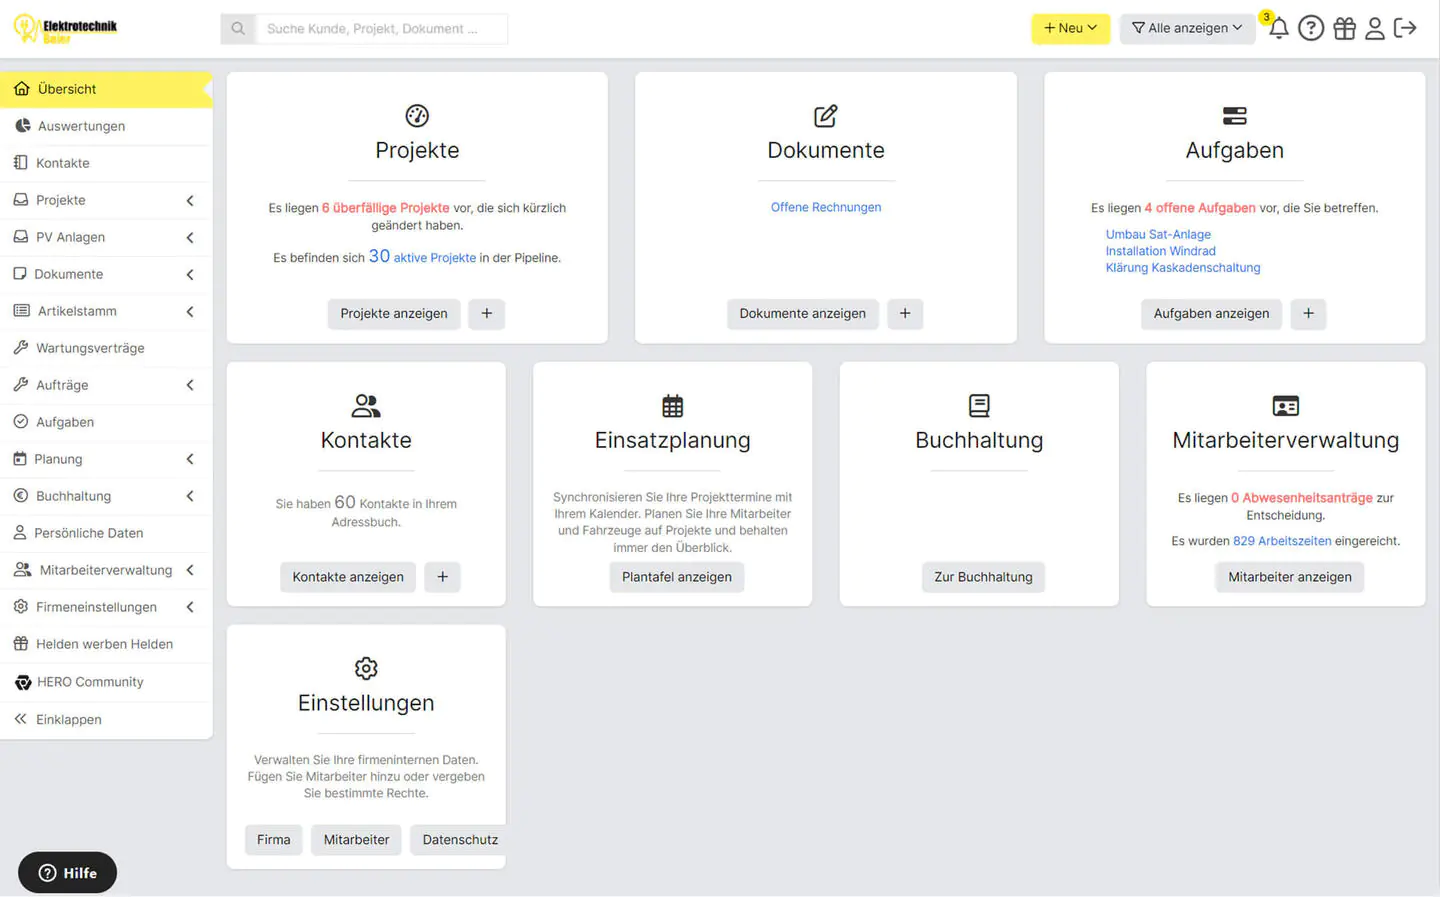This screenshot has width=1440, height=897.
Task: Add a new project with plus button
Action: coord(487,313)
